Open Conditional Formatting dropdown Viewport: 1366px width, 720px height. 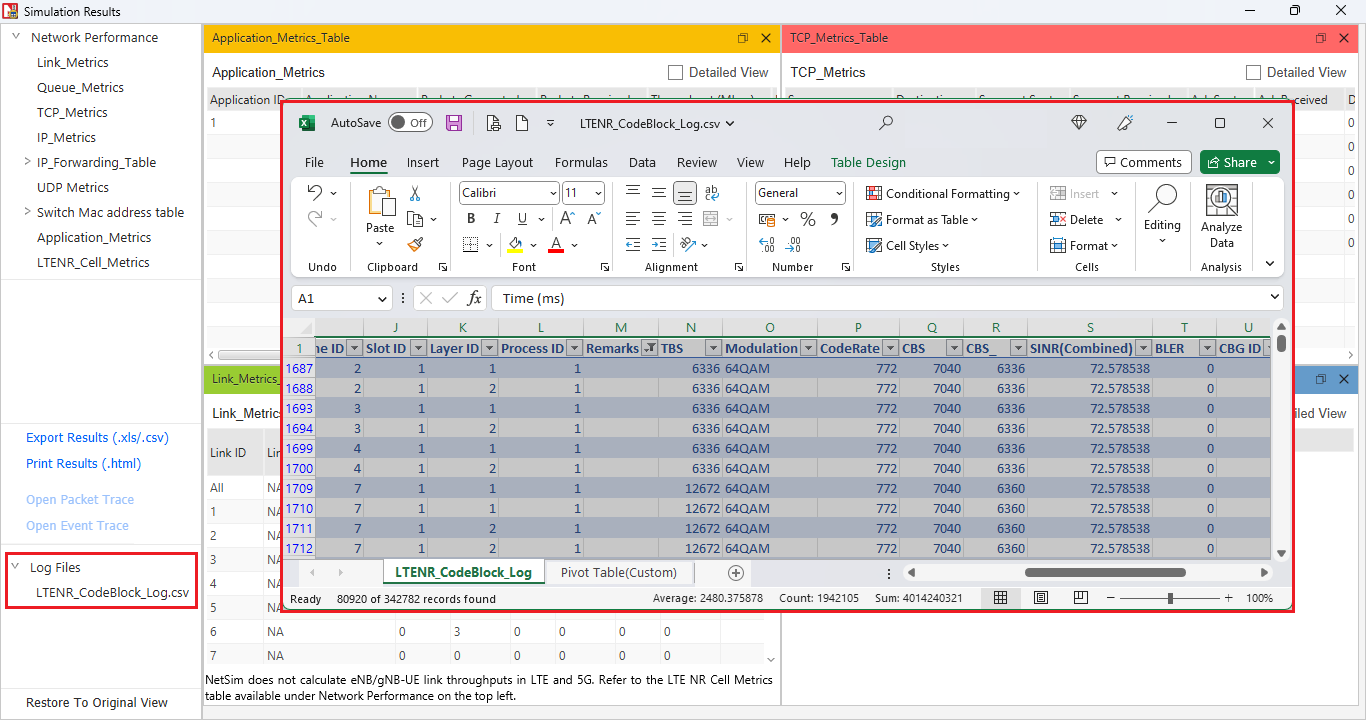point(943,193)
